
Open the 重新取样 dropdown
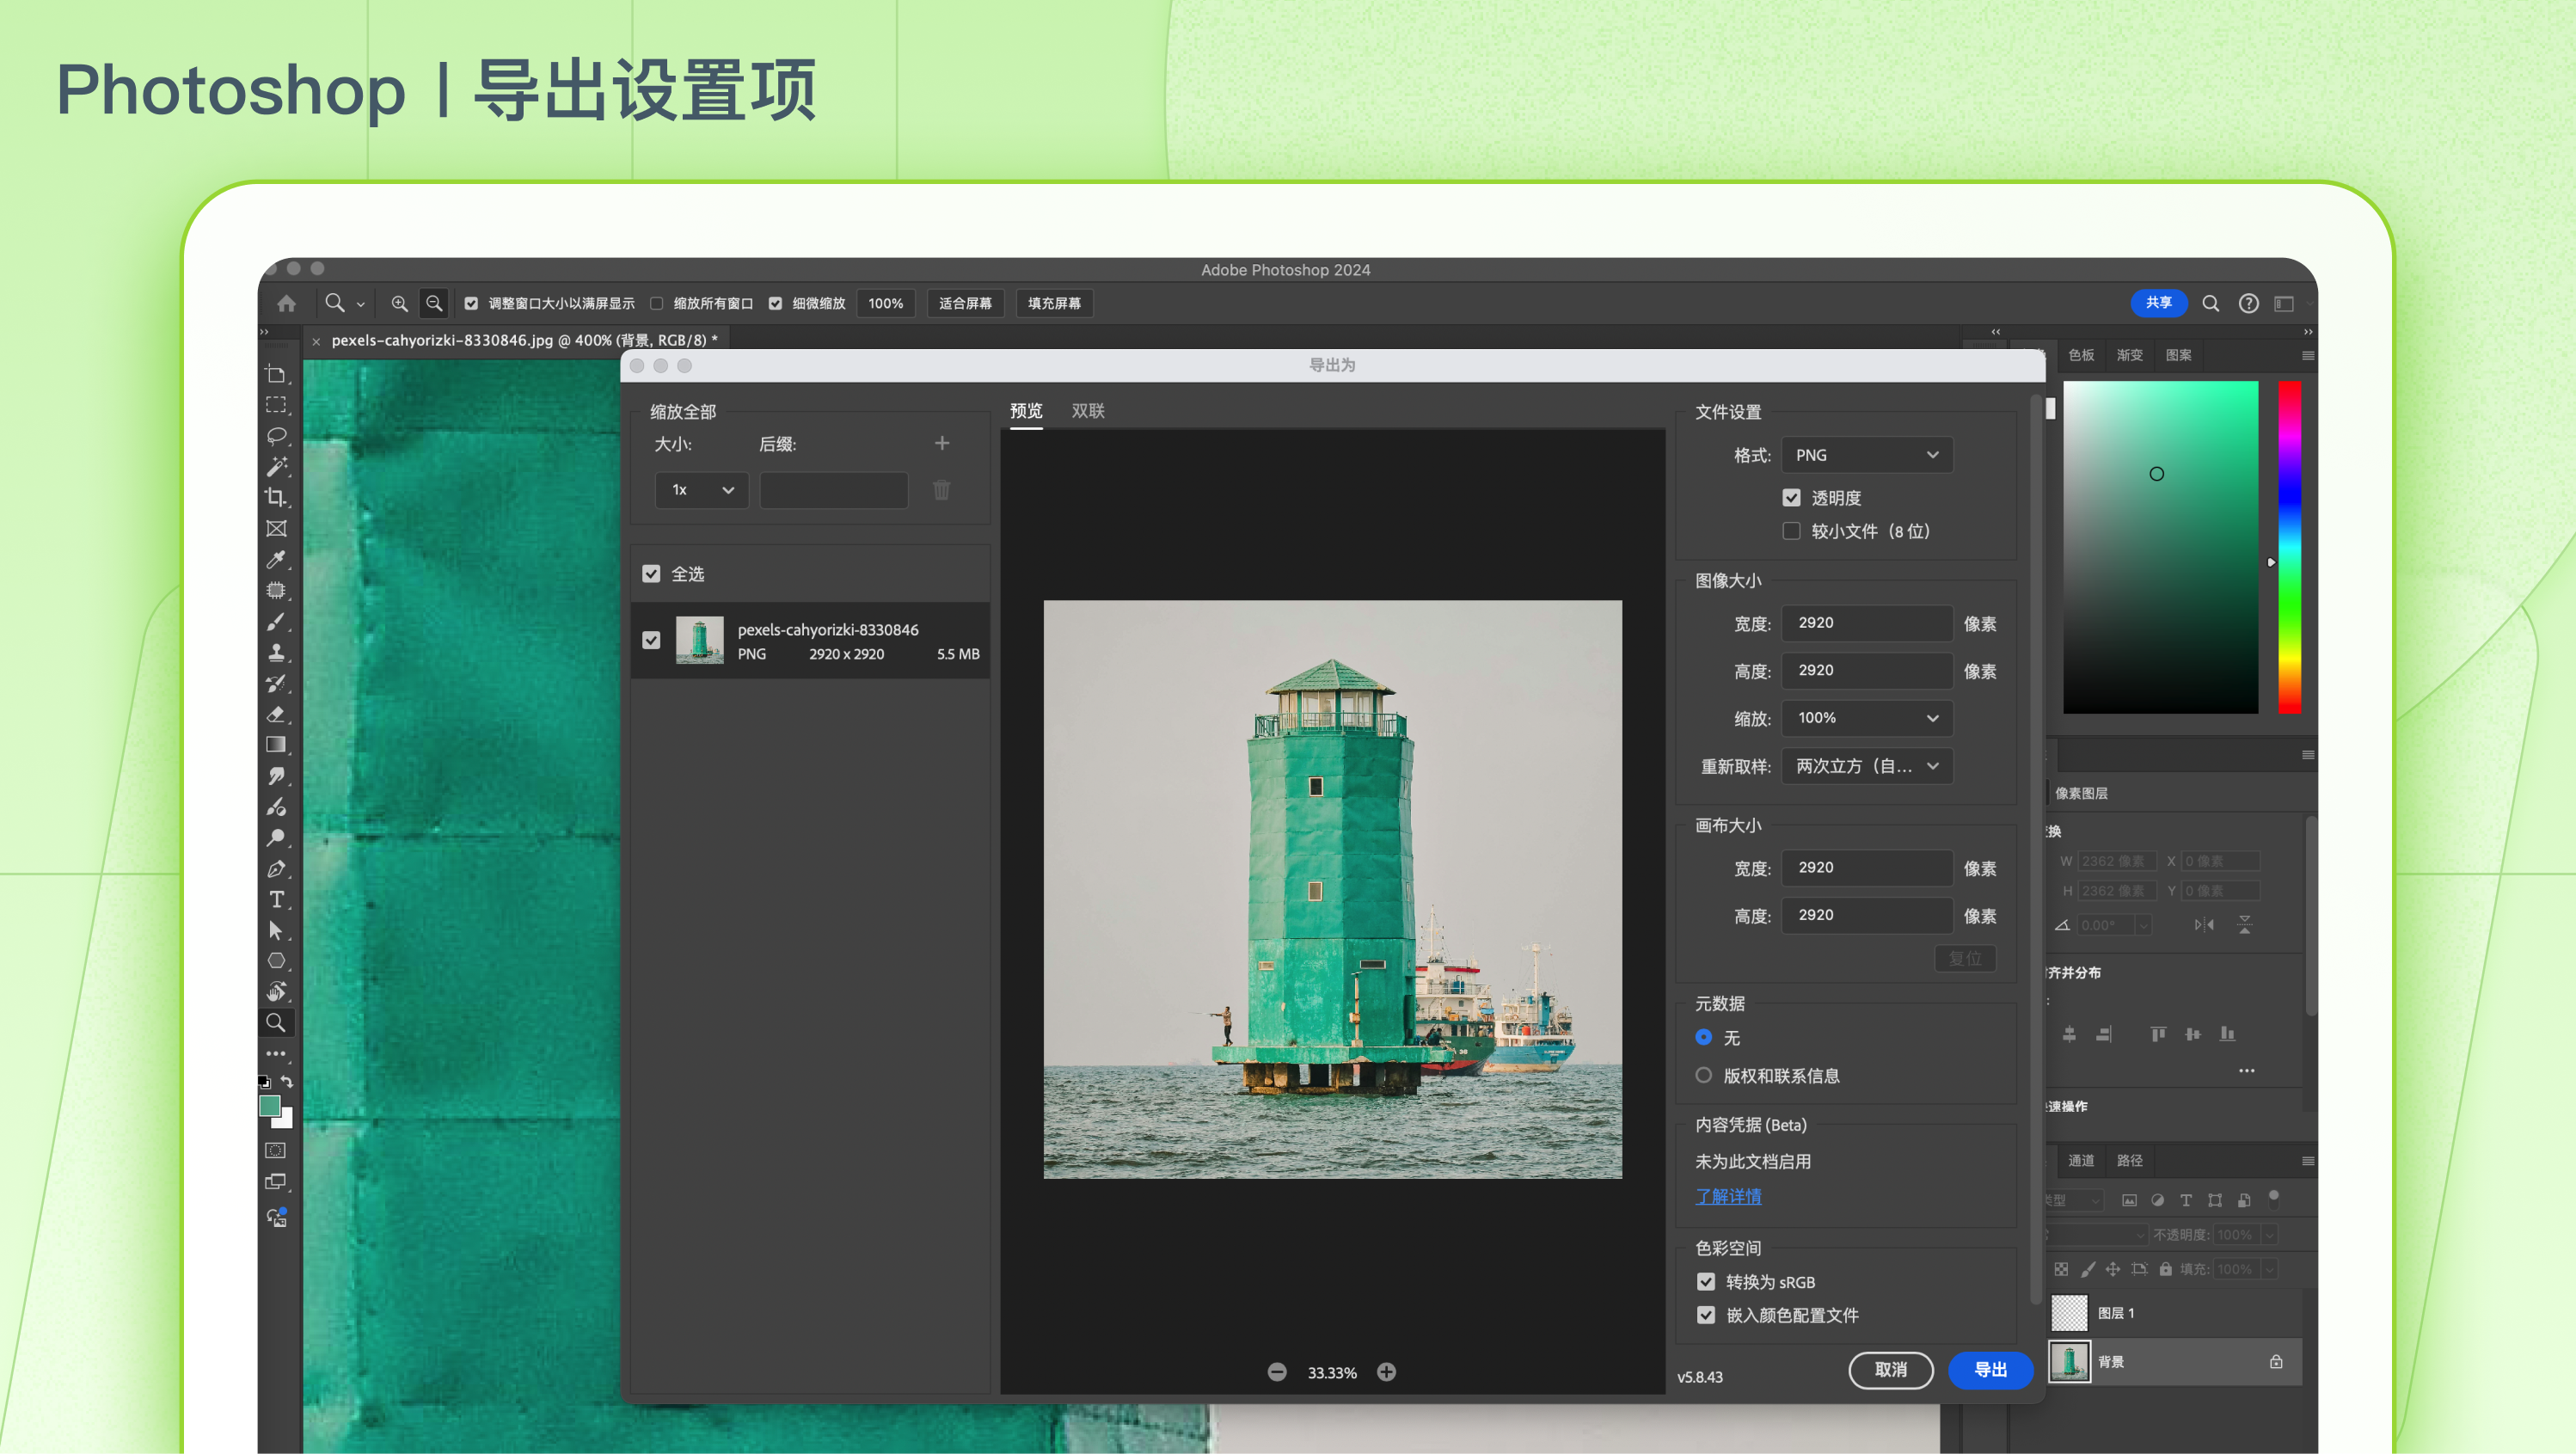tap(1867, 766)
